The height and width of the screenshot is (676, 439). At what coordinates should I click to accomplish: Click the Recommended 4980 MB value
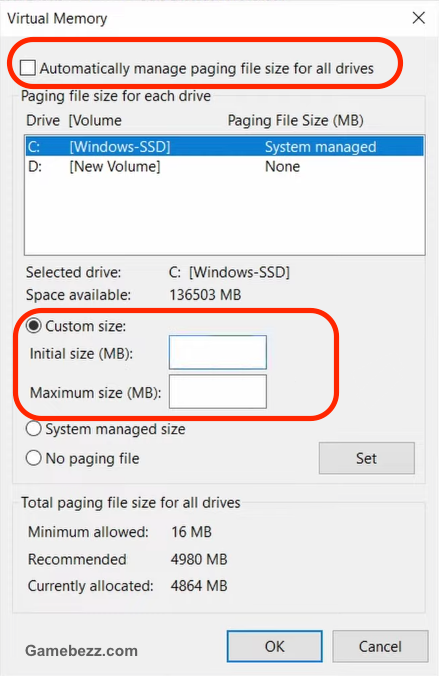coord(199,559)
